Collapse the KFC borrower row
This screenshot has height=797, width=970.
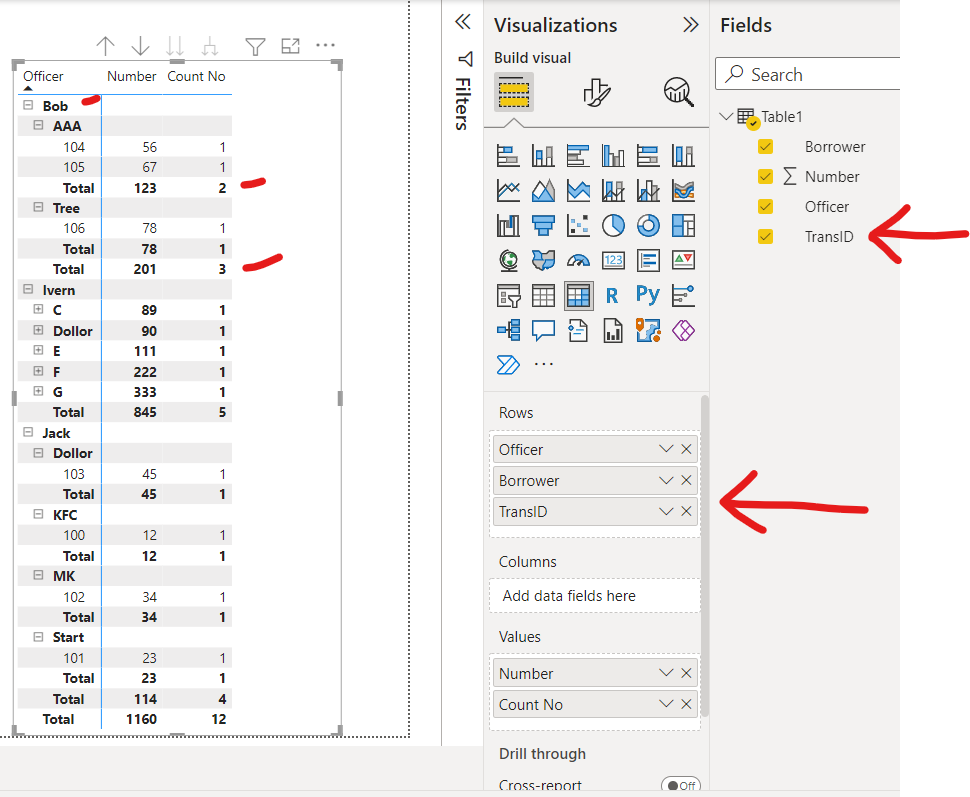point(38,514)
